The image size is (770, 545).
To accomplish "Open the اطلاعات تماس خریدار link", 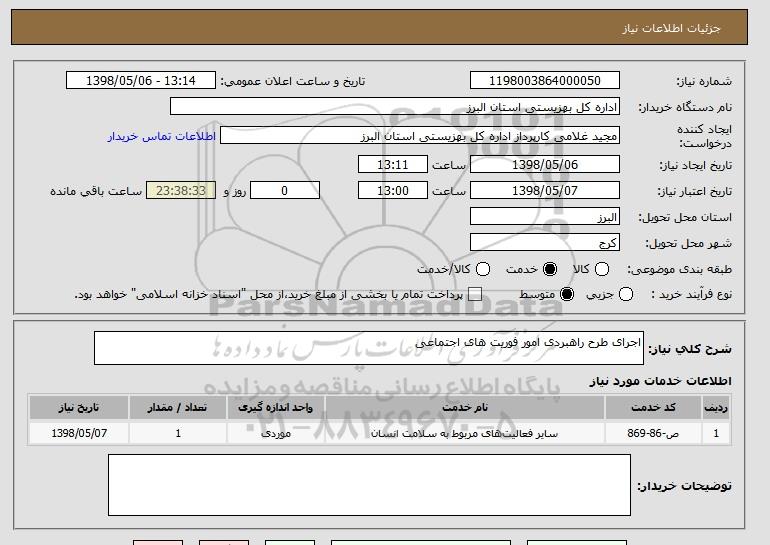I will [x=162, y=136].
